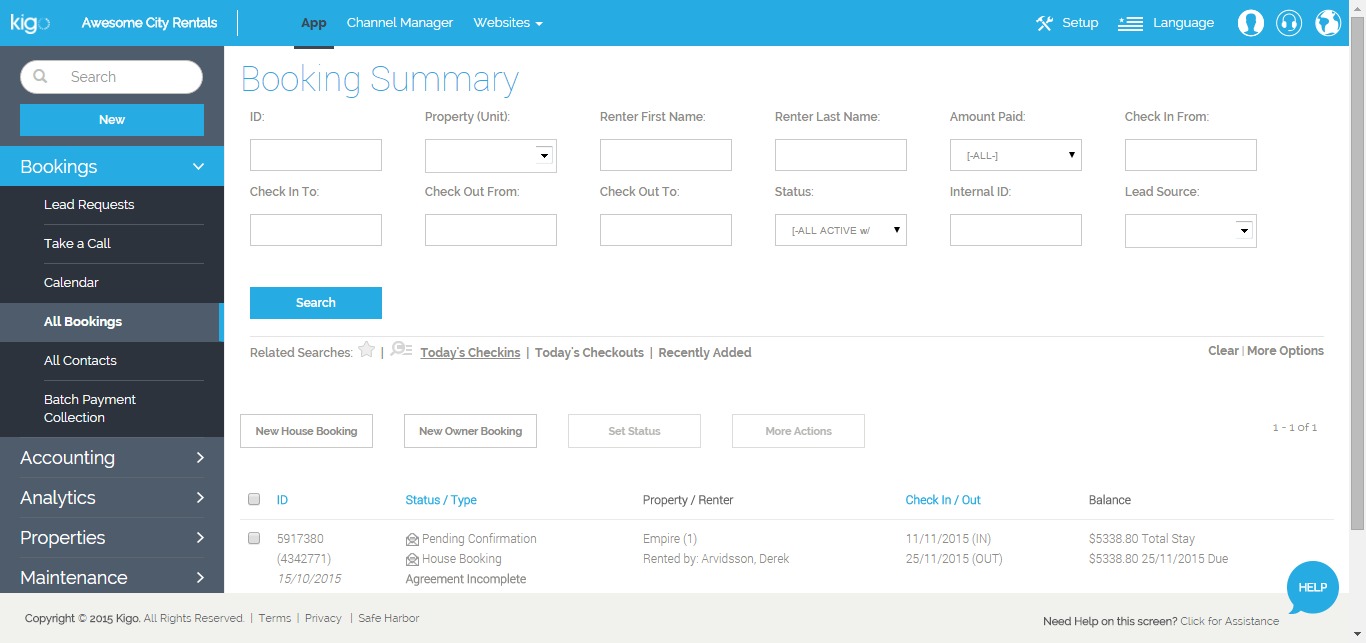Sort by the Status / Type column header
Viewport: 1366px width, 643px height.
coord(441,500)
